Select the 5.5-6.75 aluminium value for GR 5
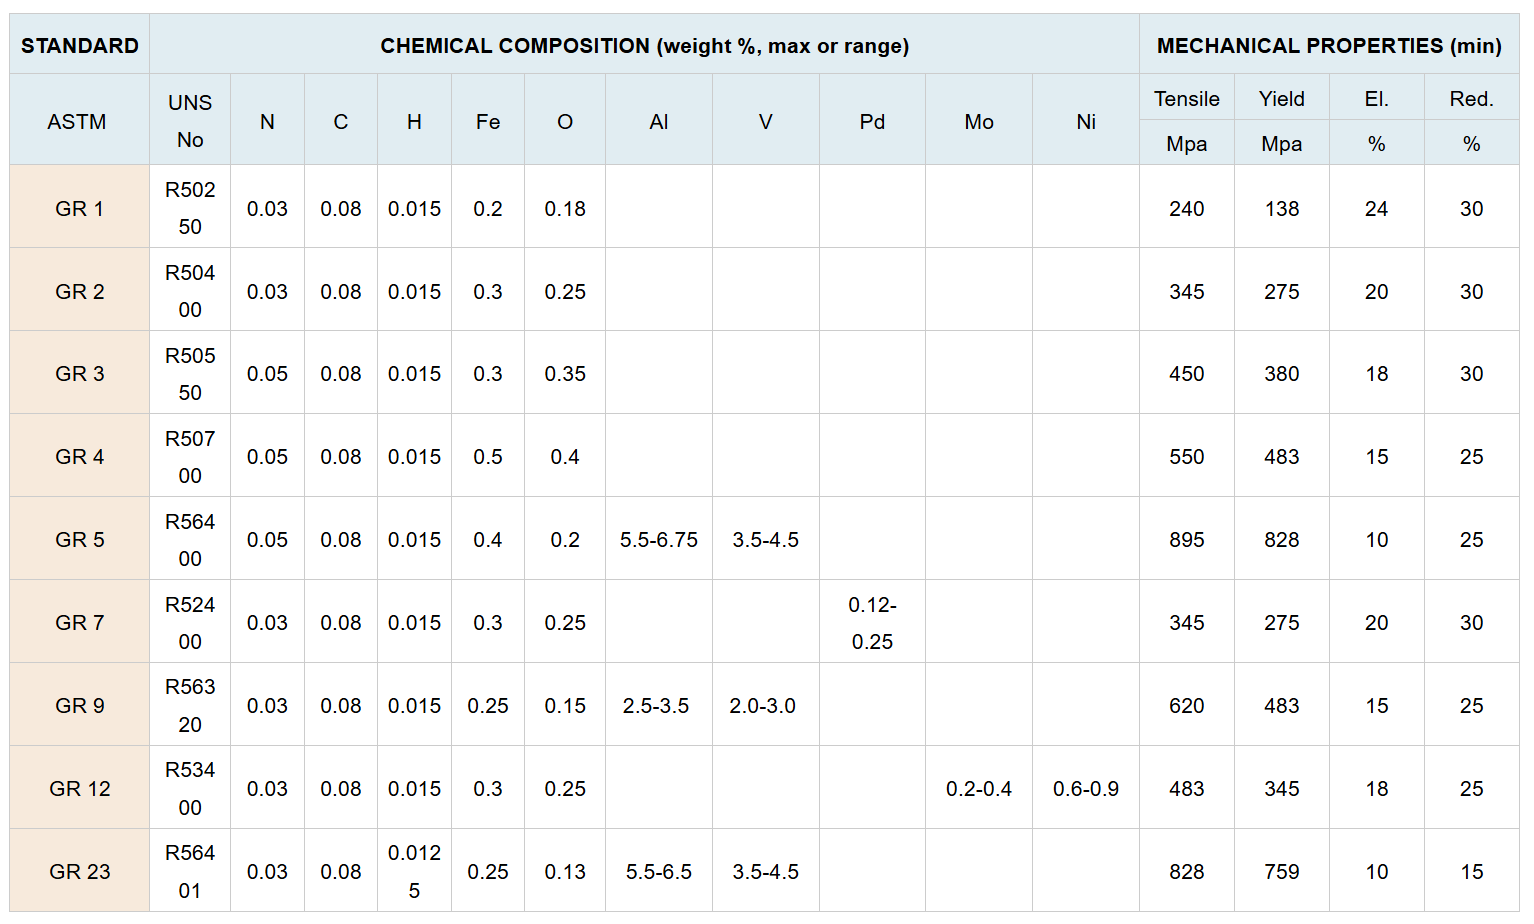Image resolution: width=1534 pixels, height=924 pixels. pos(659,539)
